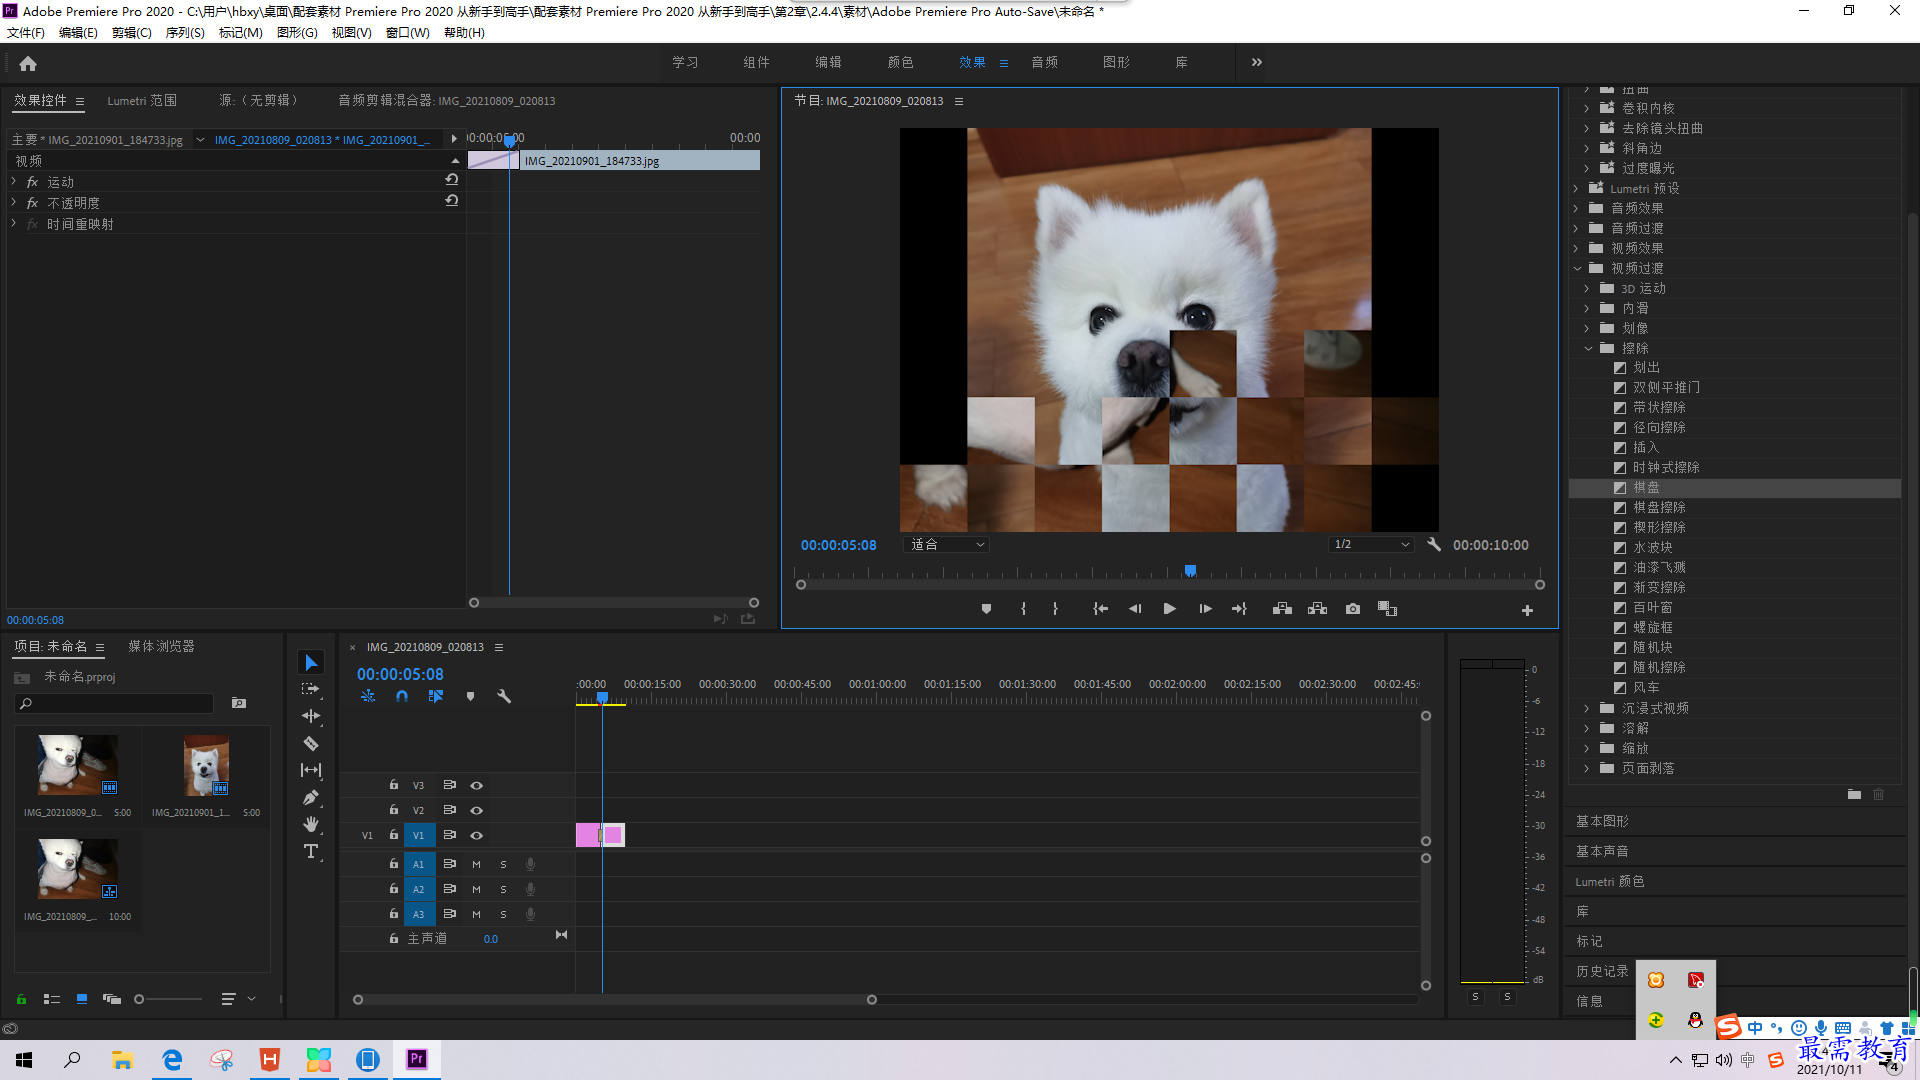
Task: Add marker in Program monitor
Action: point(986,609)
